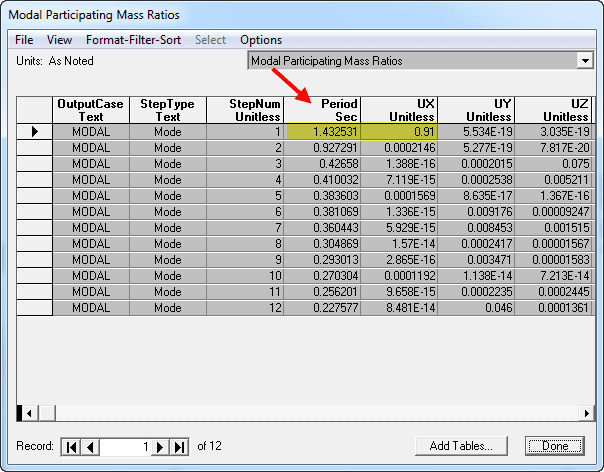The height and width of the screenshot is (472, 604).
Task: Click UY value 5.534E-19
Action: coord(476,132)
